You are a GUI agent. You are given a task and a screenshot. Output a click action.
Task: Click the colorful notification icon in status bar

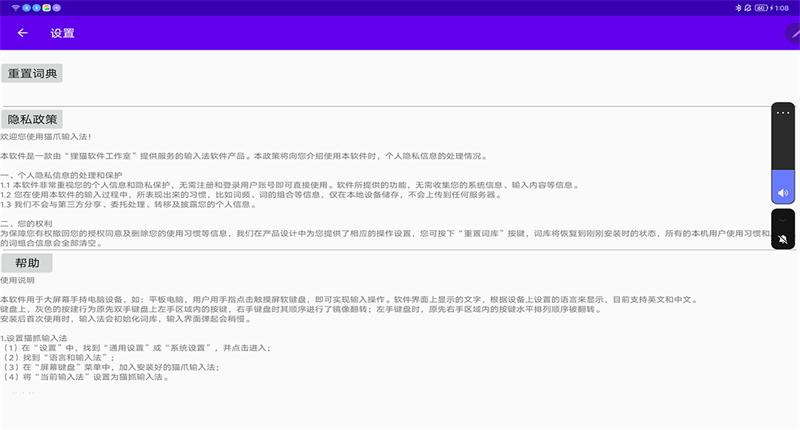point(46,6)
